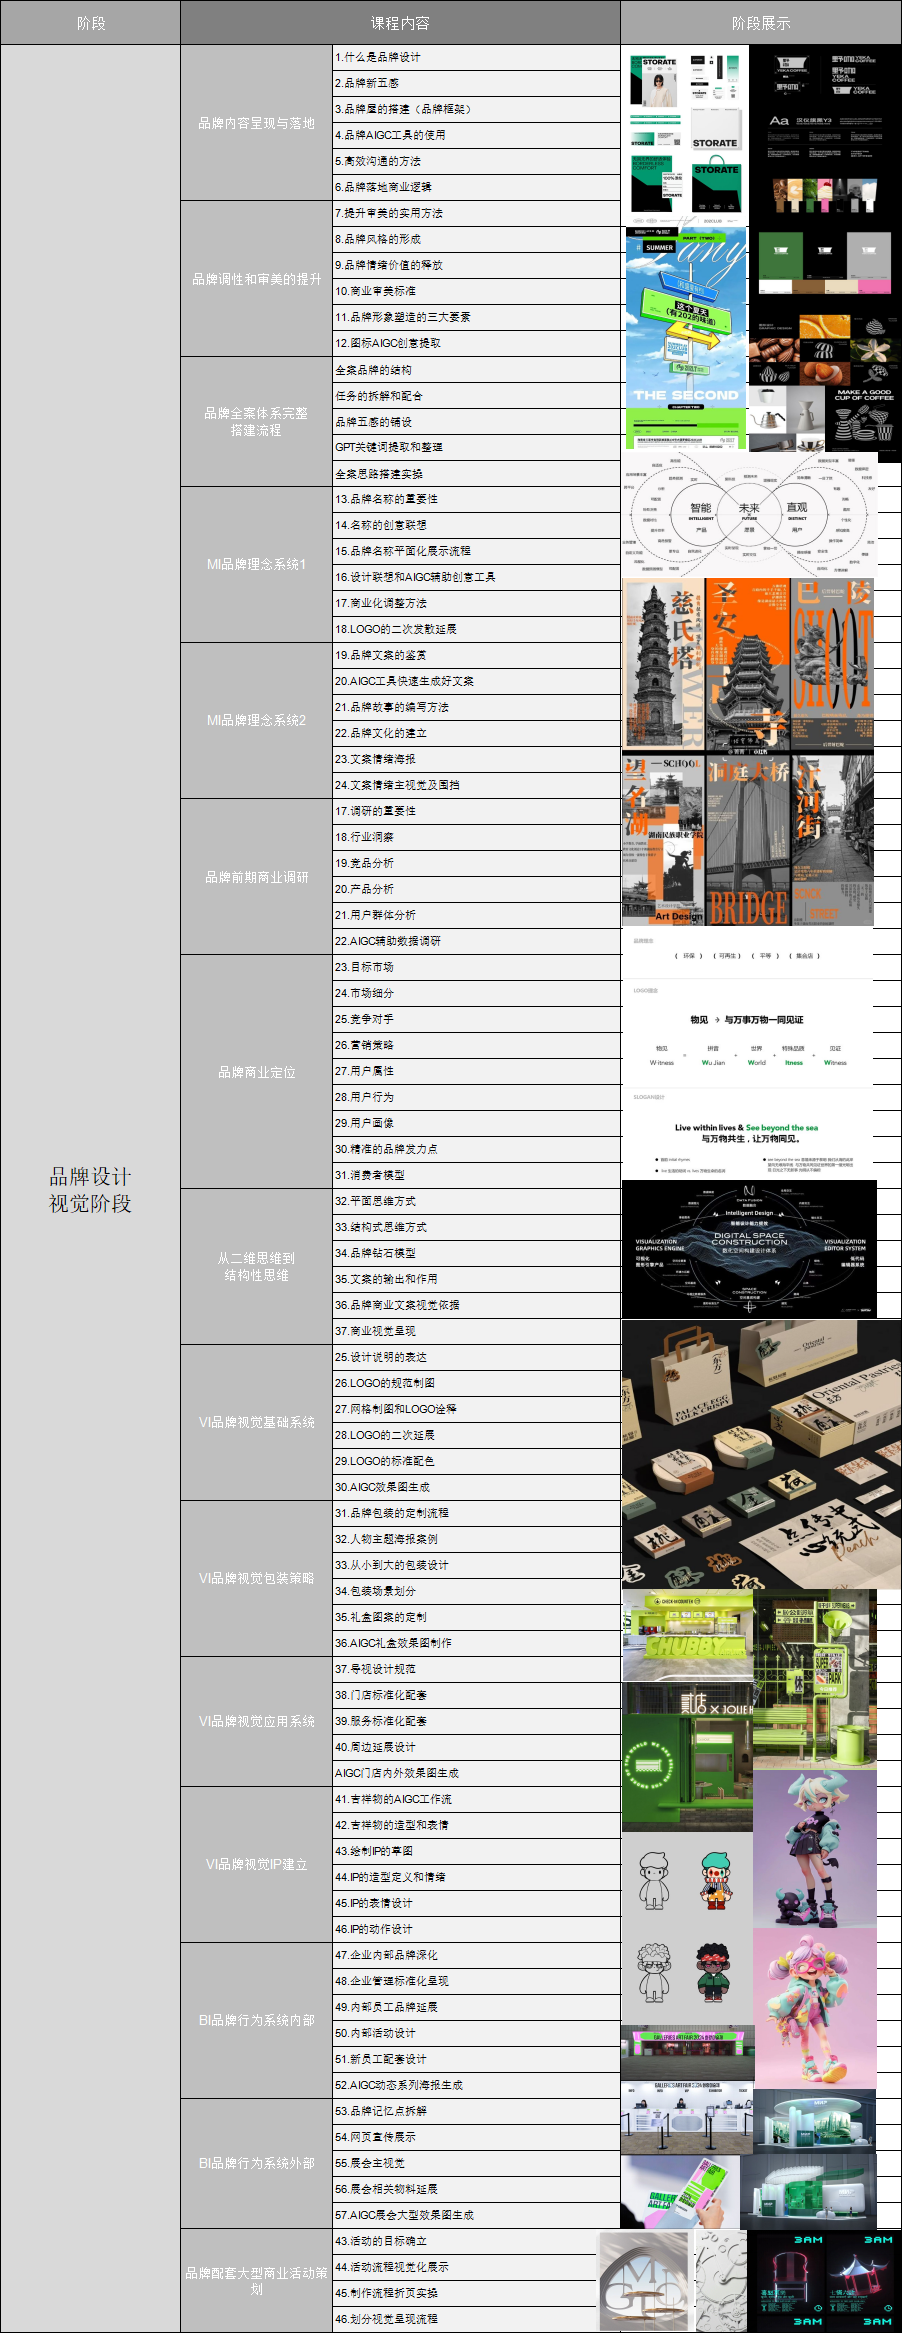This screenshot has height=2334, width=903.
Task: Select the MI品牌理念系统1 module cell
Action: click(x=256, y=564)
